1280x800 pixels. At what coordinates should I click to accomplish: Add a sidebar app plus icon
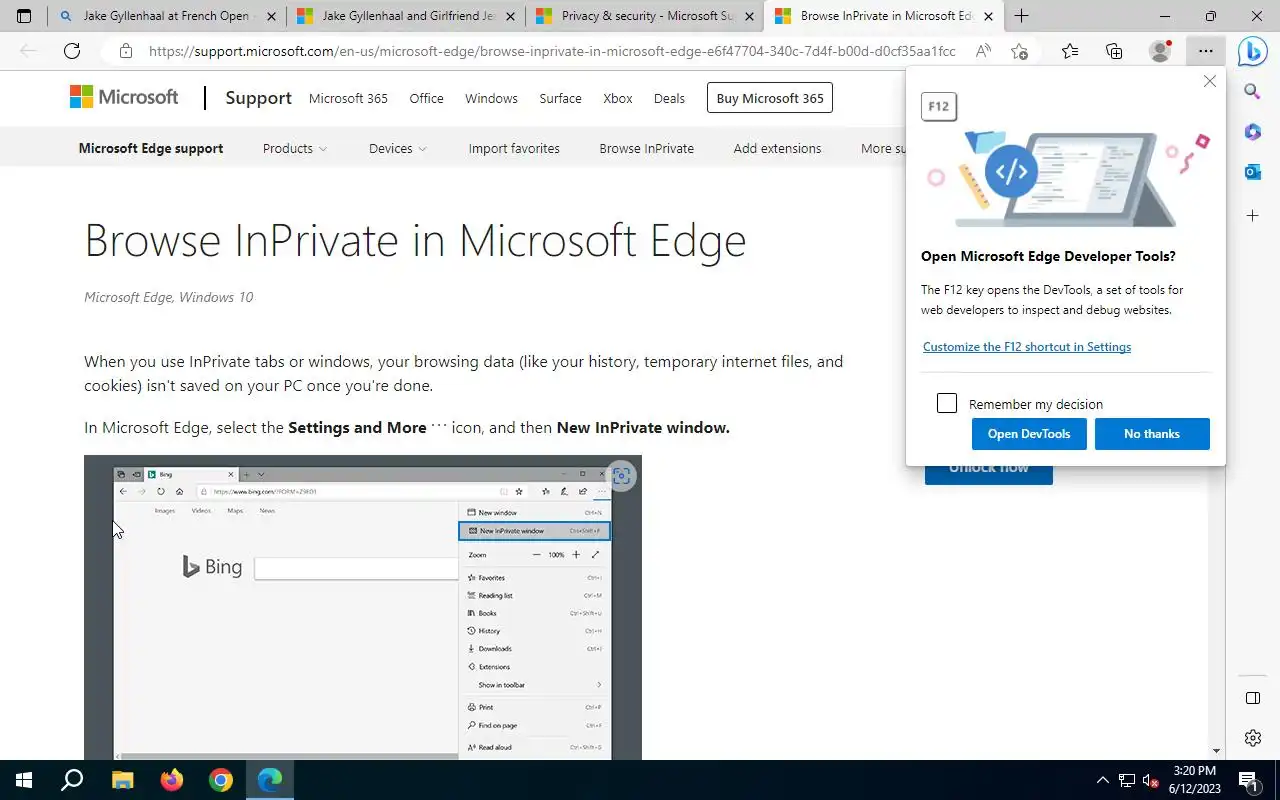pos(1252,215)
